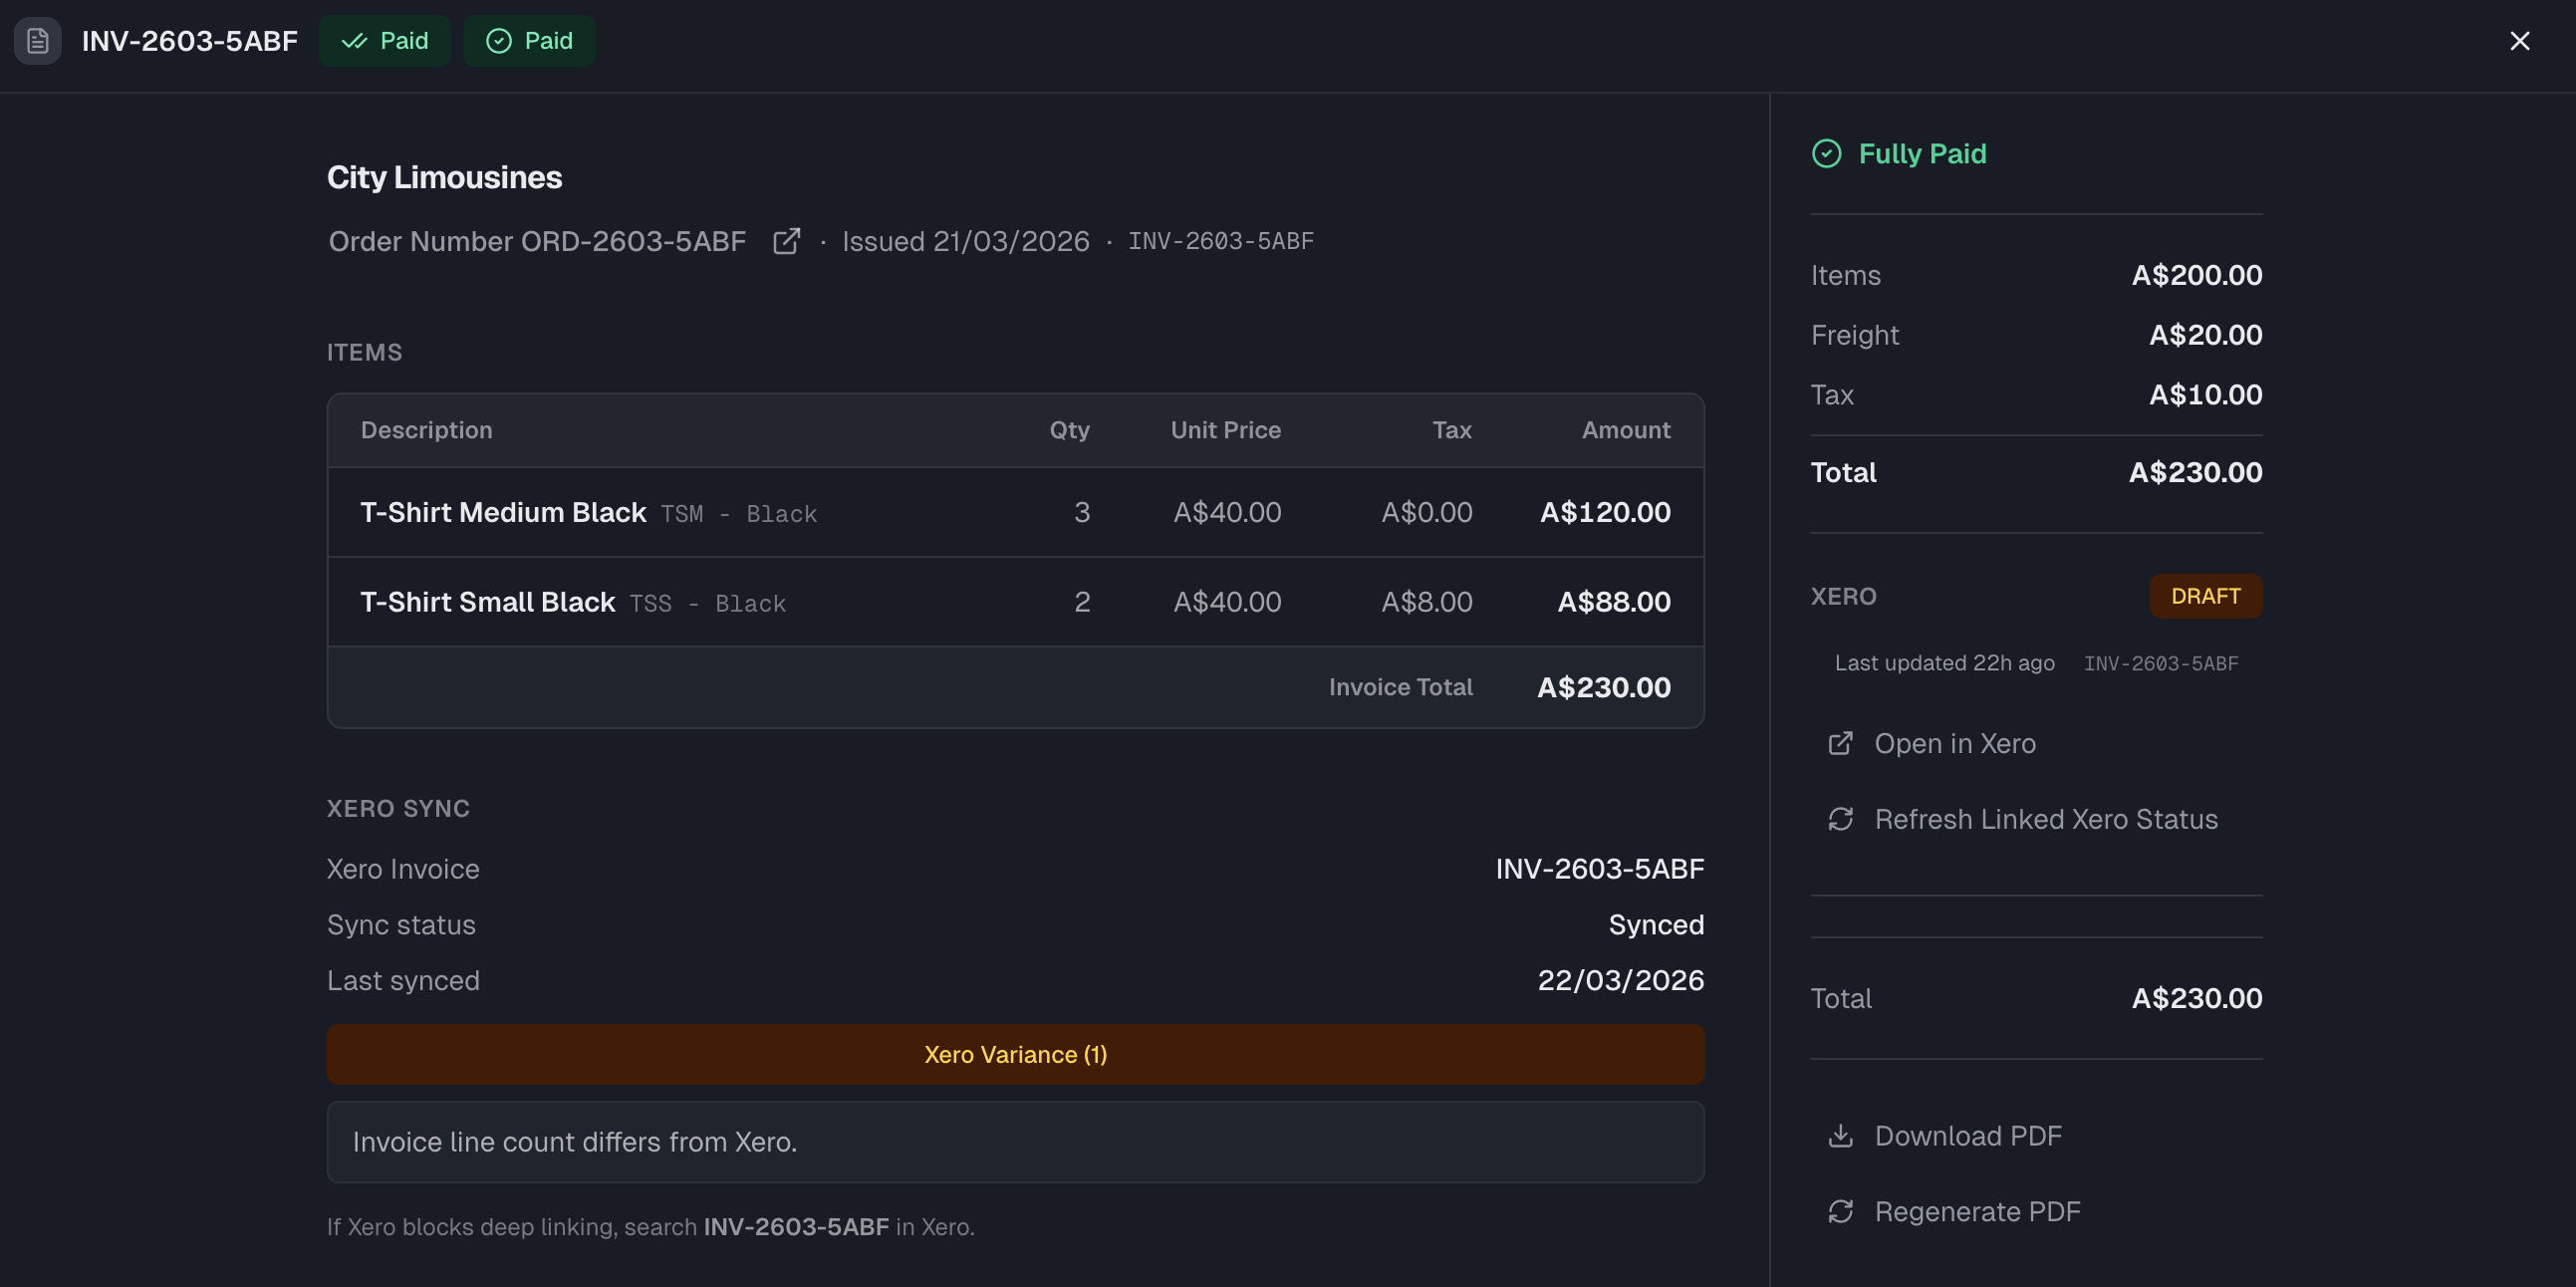Click the Xero Invoice value INV-2603-5ABF

pos(1599,869)
